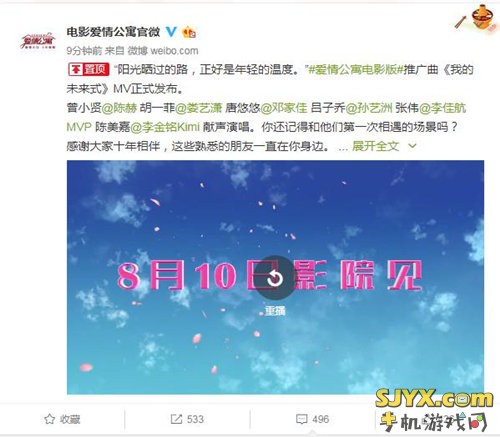Open the @娄艺潇 mention link

198,108
